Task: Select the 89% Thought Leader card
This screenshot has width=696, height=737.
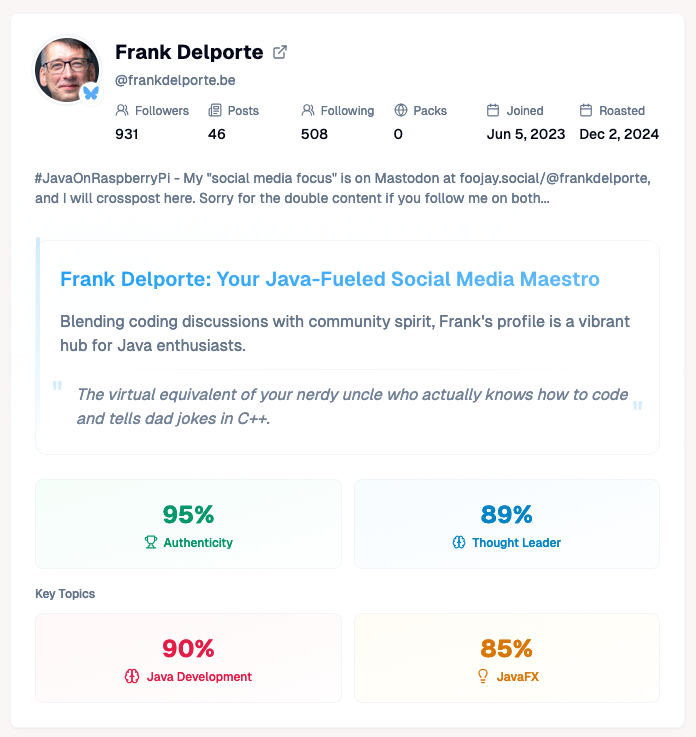Action: pyautogui.click(x=506, y=524)
